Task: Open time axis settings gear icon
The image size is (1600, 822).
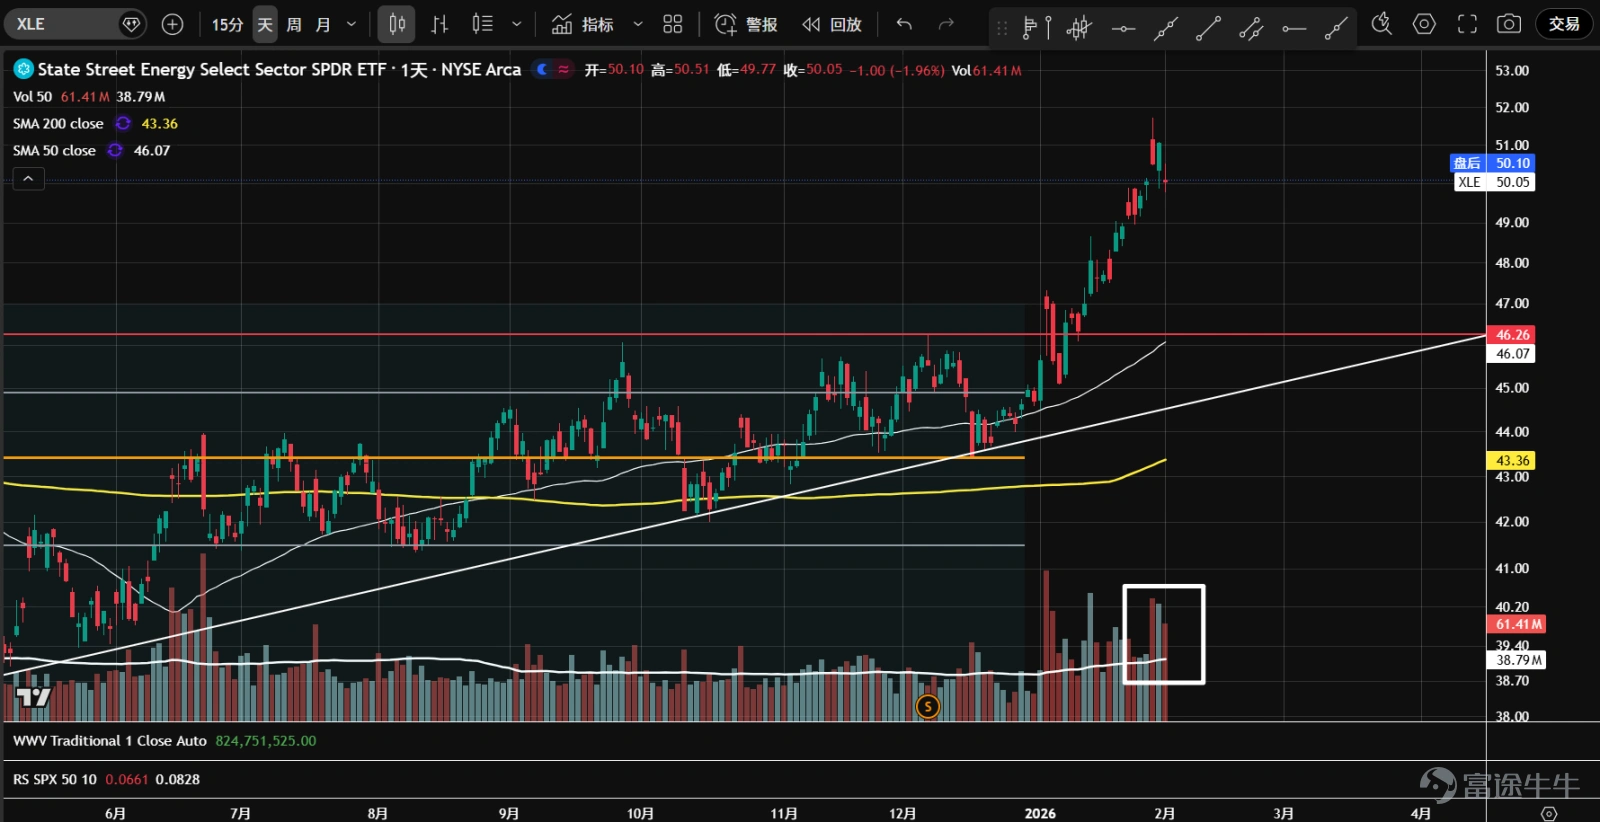Action: [x=1549, y=813]
